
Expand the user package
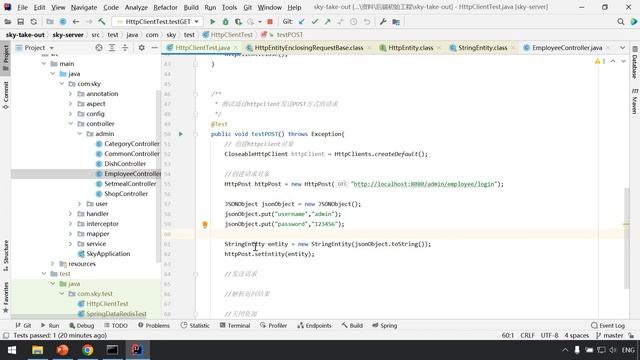tap(80, 204)
